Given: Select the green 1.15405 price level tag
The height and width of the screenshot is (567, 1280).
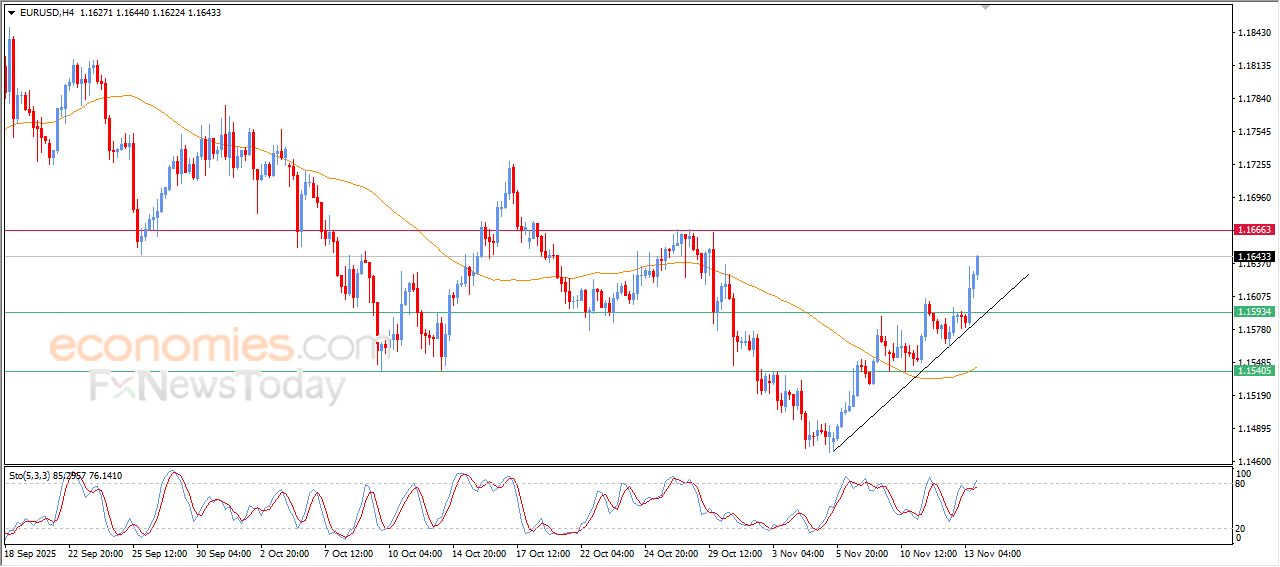Looking at the screenshot, I should click(x=1254, y=371).
